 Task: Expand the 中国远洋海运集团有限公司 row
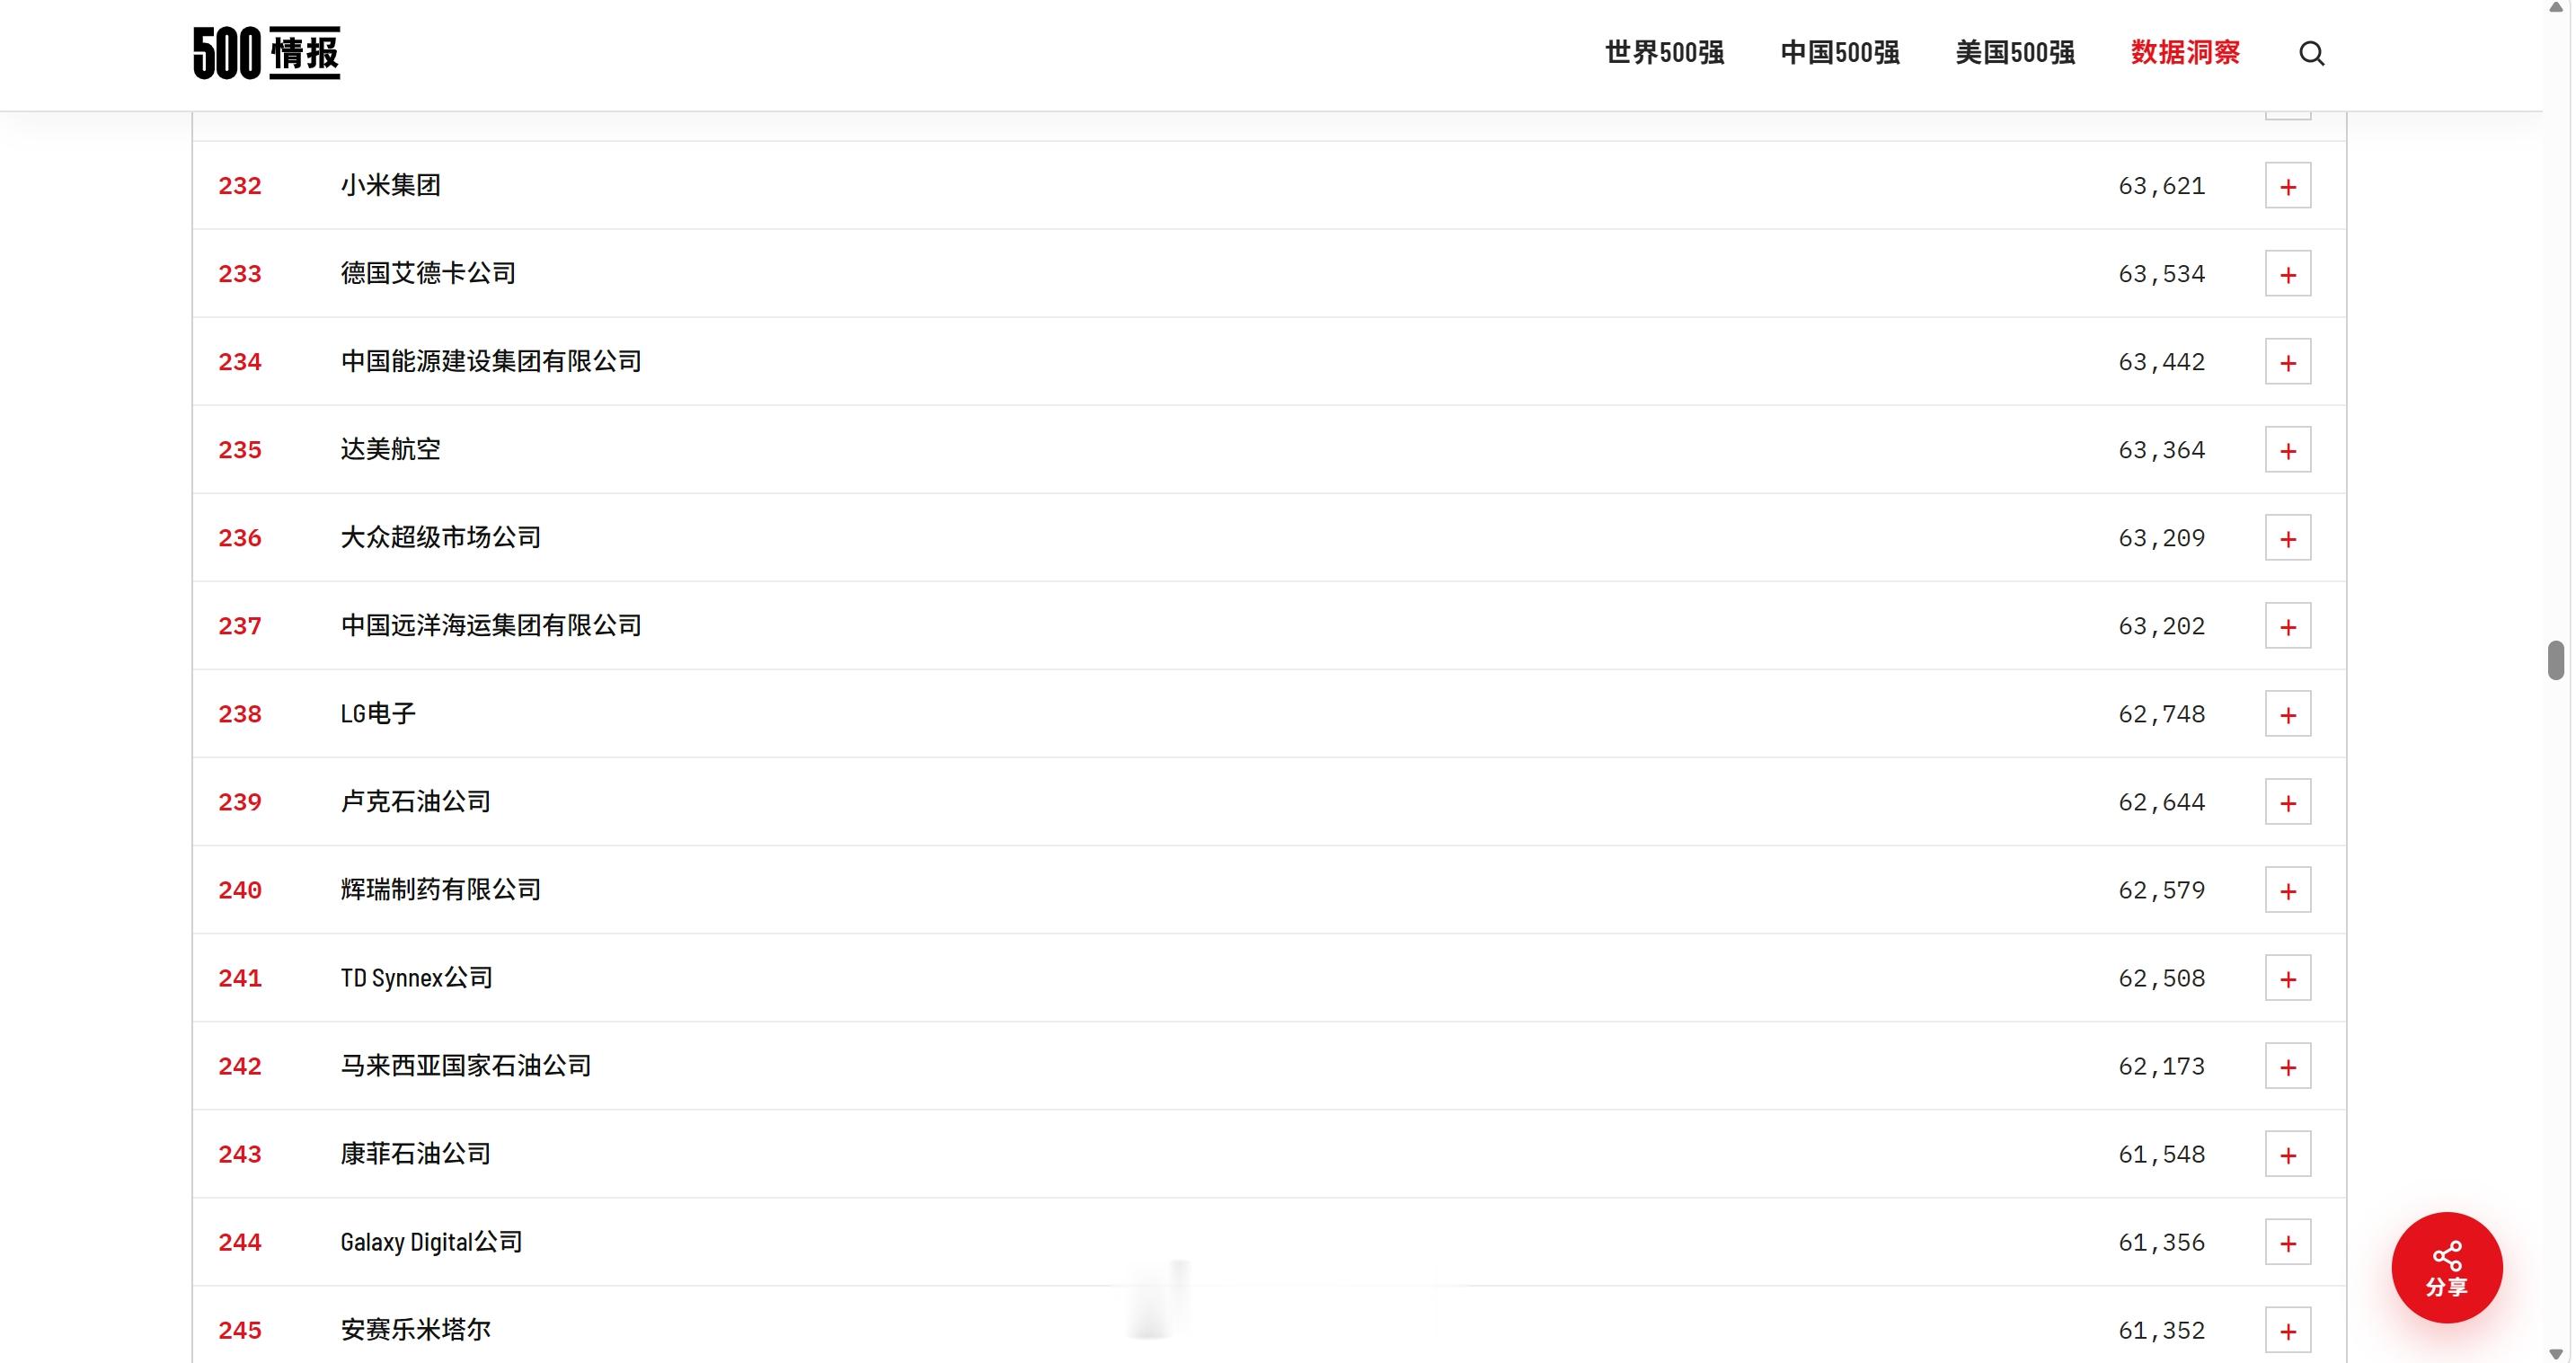2288,626
